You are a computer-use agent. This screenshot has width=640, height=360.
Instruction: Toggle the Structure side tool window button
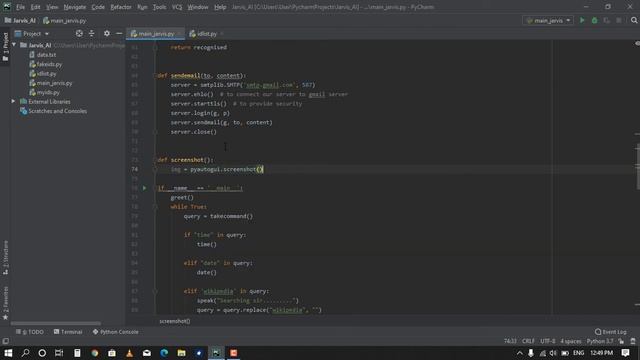point(5,257)
